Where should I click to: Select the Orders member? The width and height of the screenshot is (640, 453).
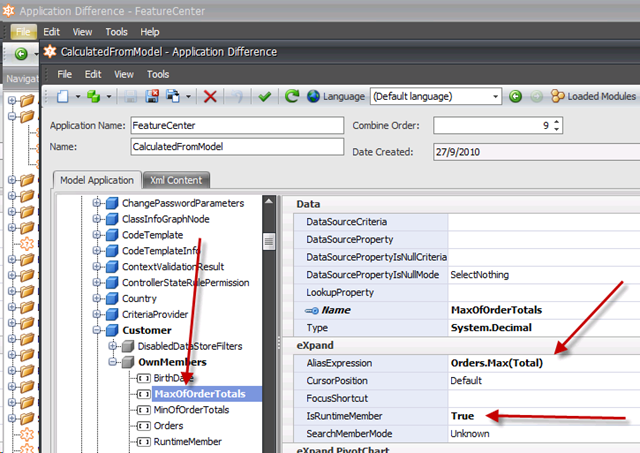(x=169, y=426)
